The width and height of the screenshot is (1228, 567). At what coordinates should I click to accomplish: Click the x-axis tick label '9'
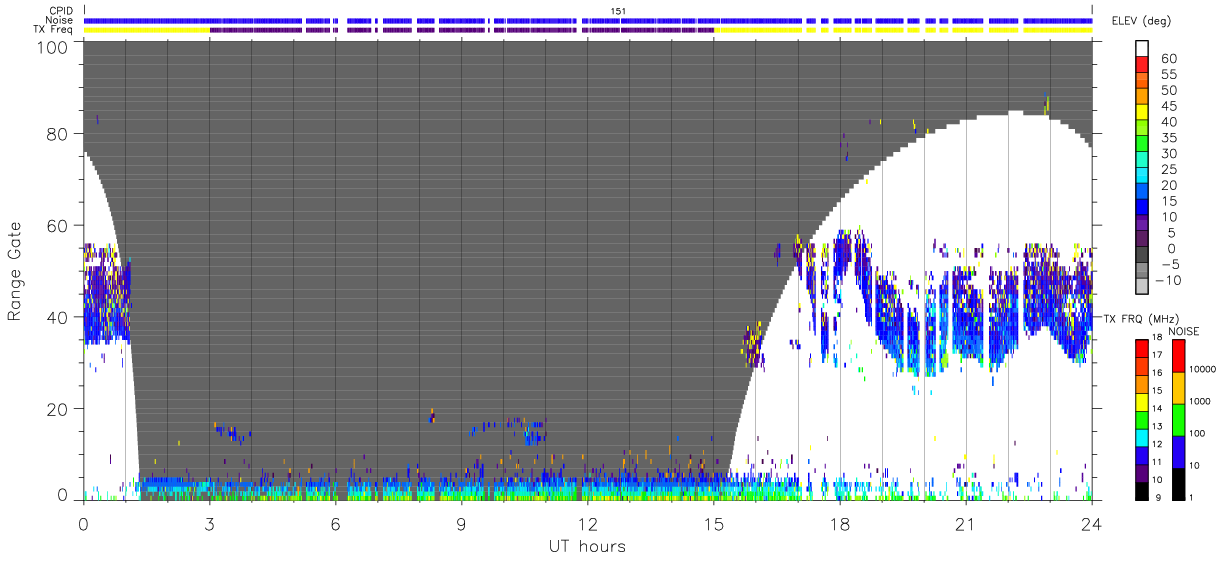click(x=461, y=523)
